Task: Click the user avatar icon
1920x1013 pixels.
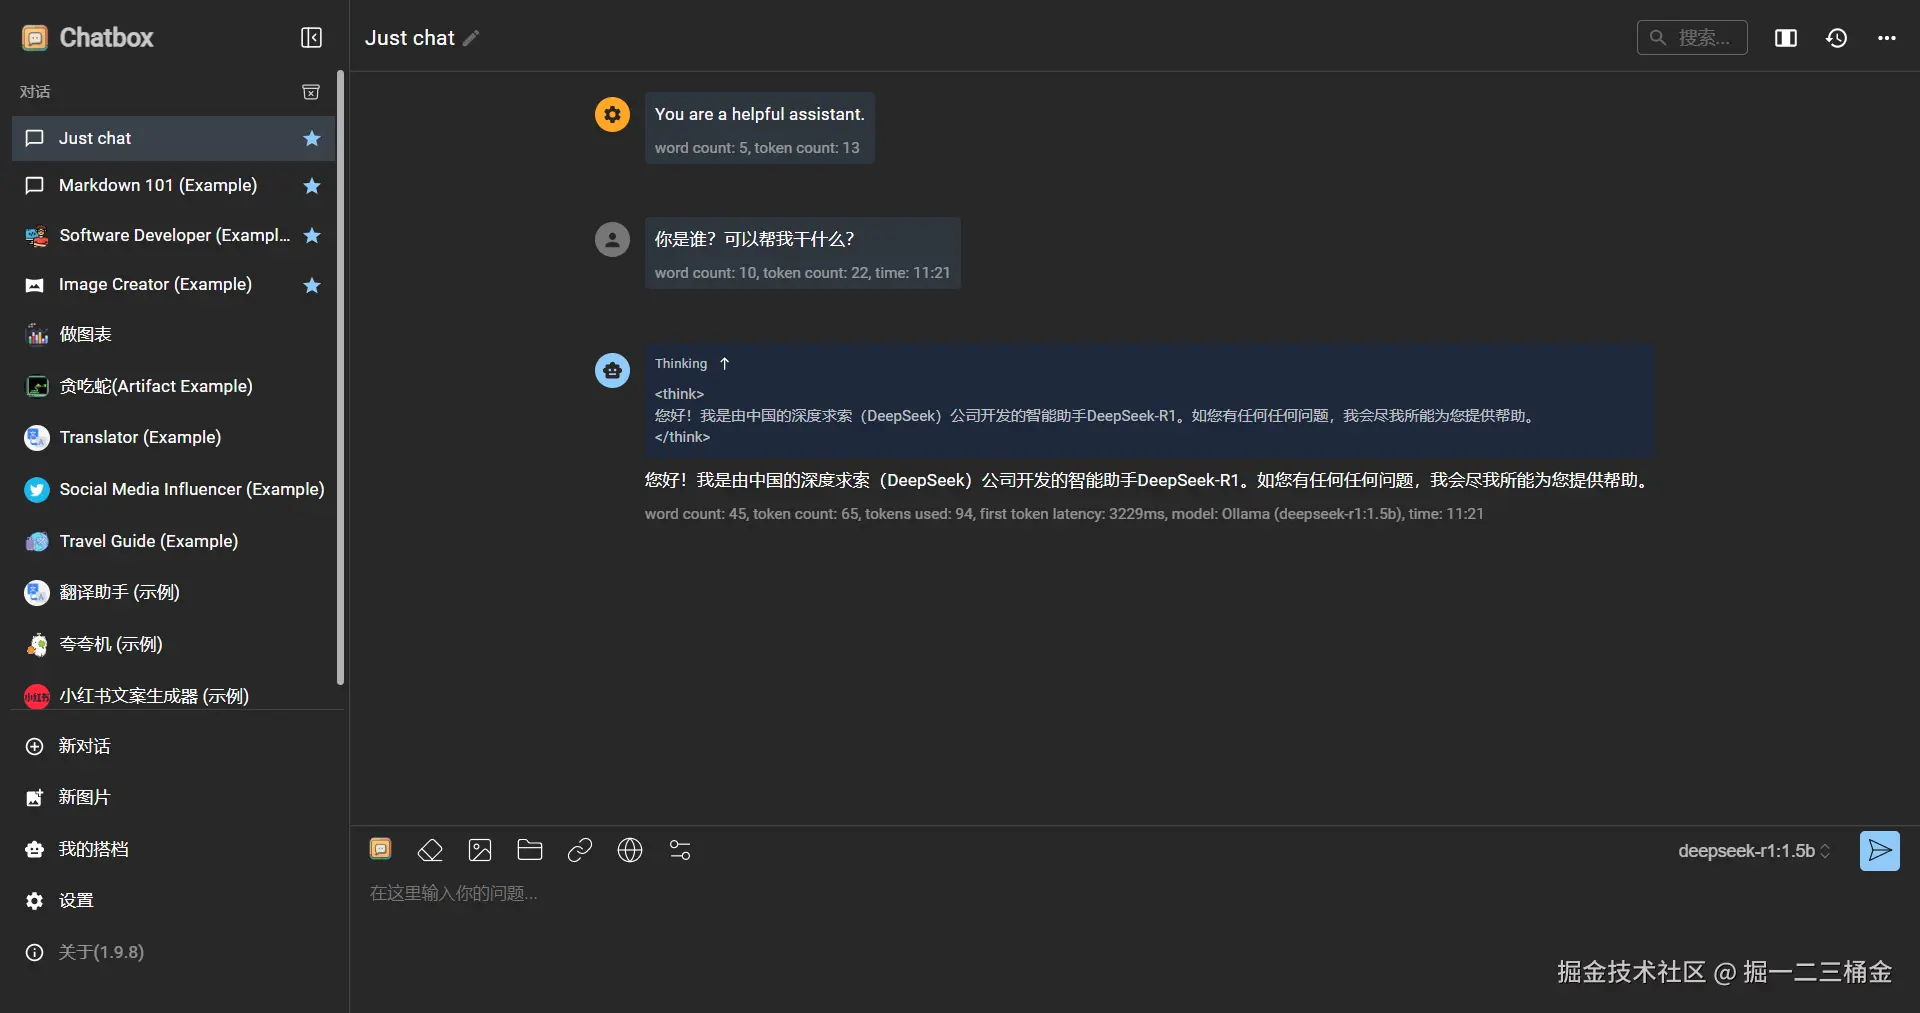Action: pos(612,239)
